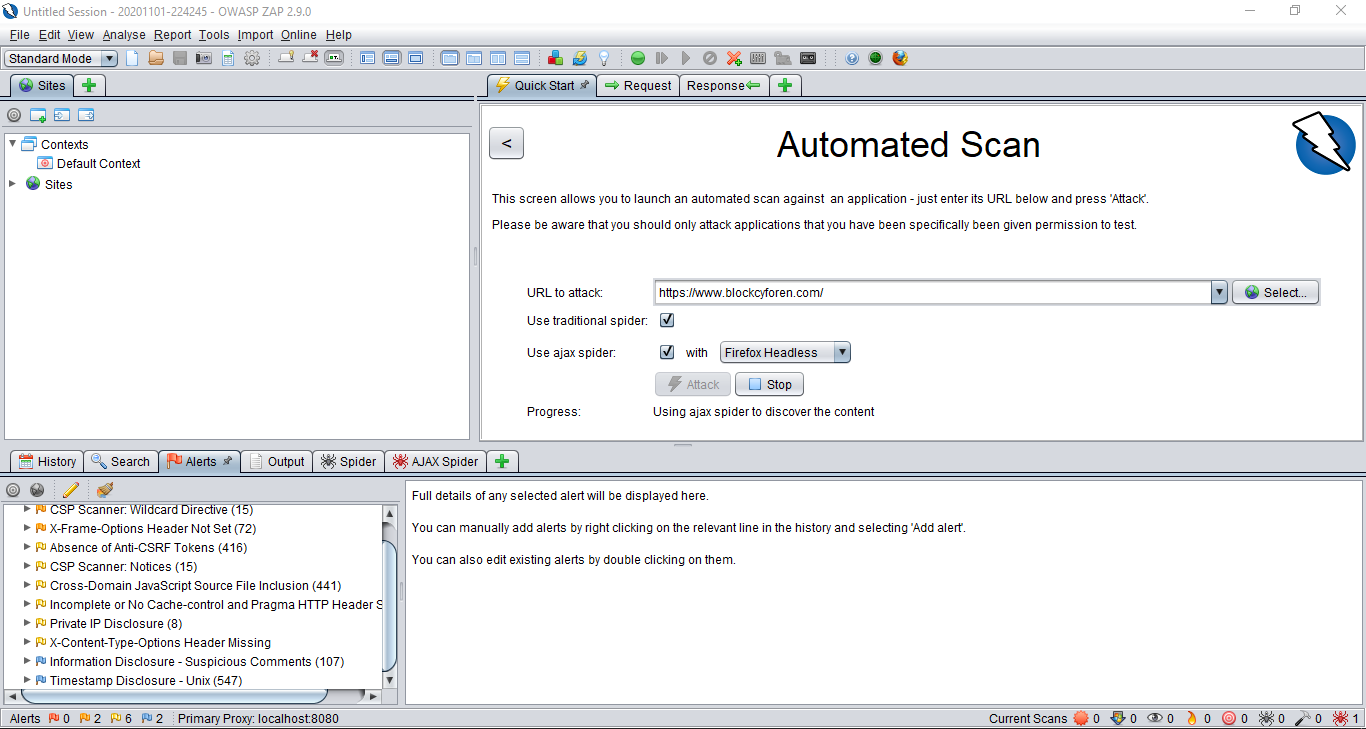Click the Snapshot Session camera icon

(x=204, y=58)
